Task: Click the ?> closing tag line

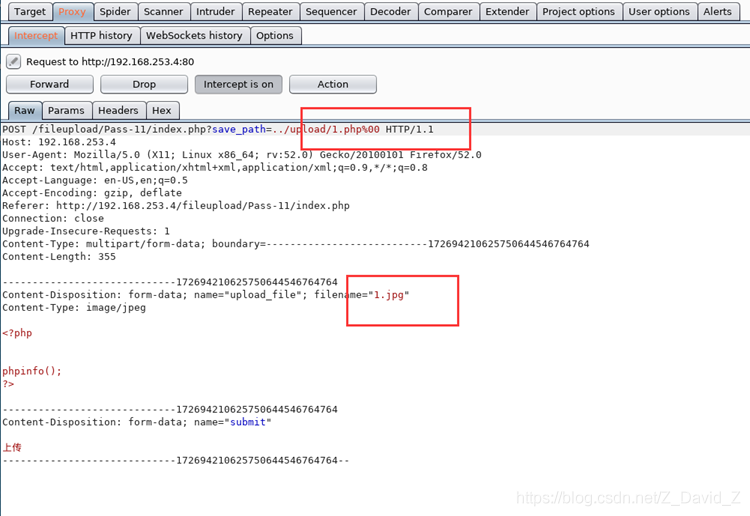Action: coord(8,384)
